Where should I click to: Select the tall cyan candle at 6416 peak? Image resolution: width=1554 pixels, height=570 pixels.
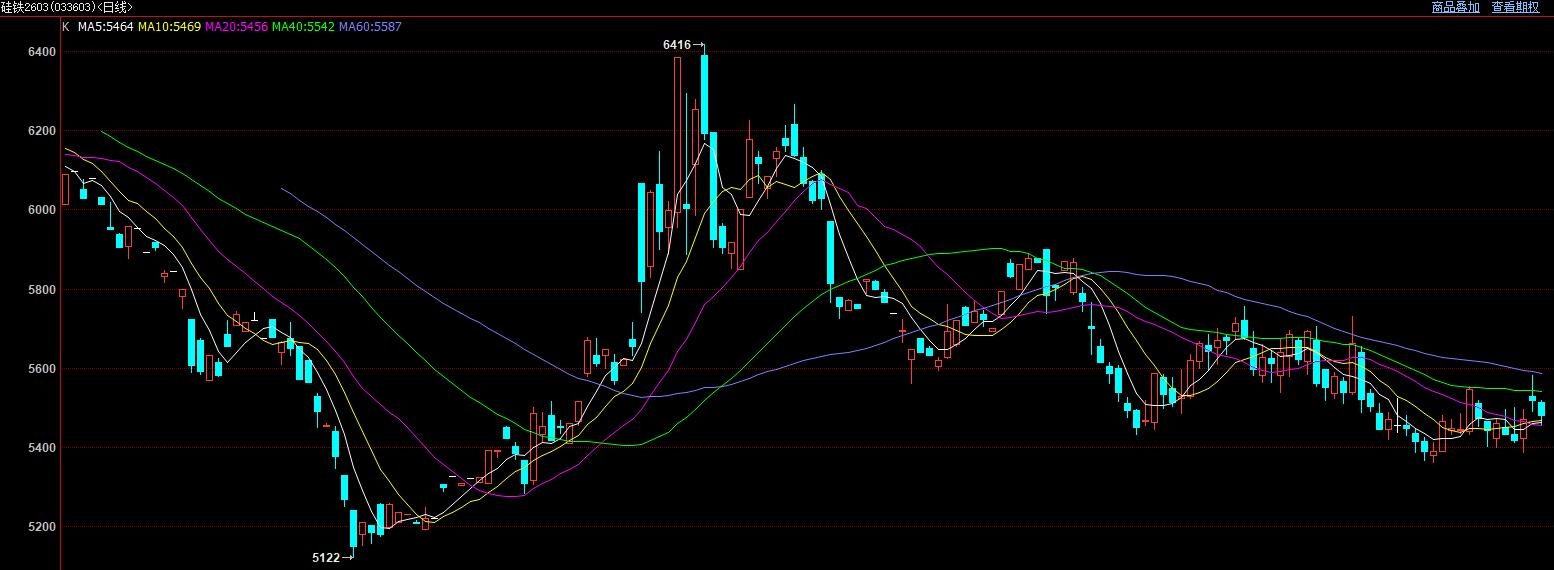coord(704,93)
